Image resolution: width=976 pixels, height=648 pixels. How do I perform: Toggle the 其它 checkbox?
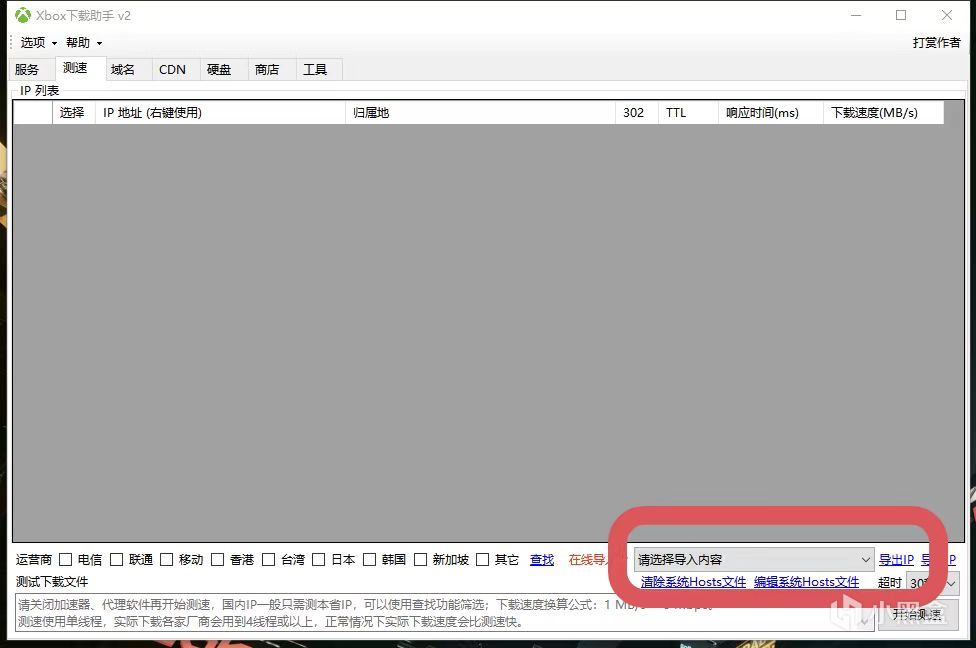click(482, 560)
